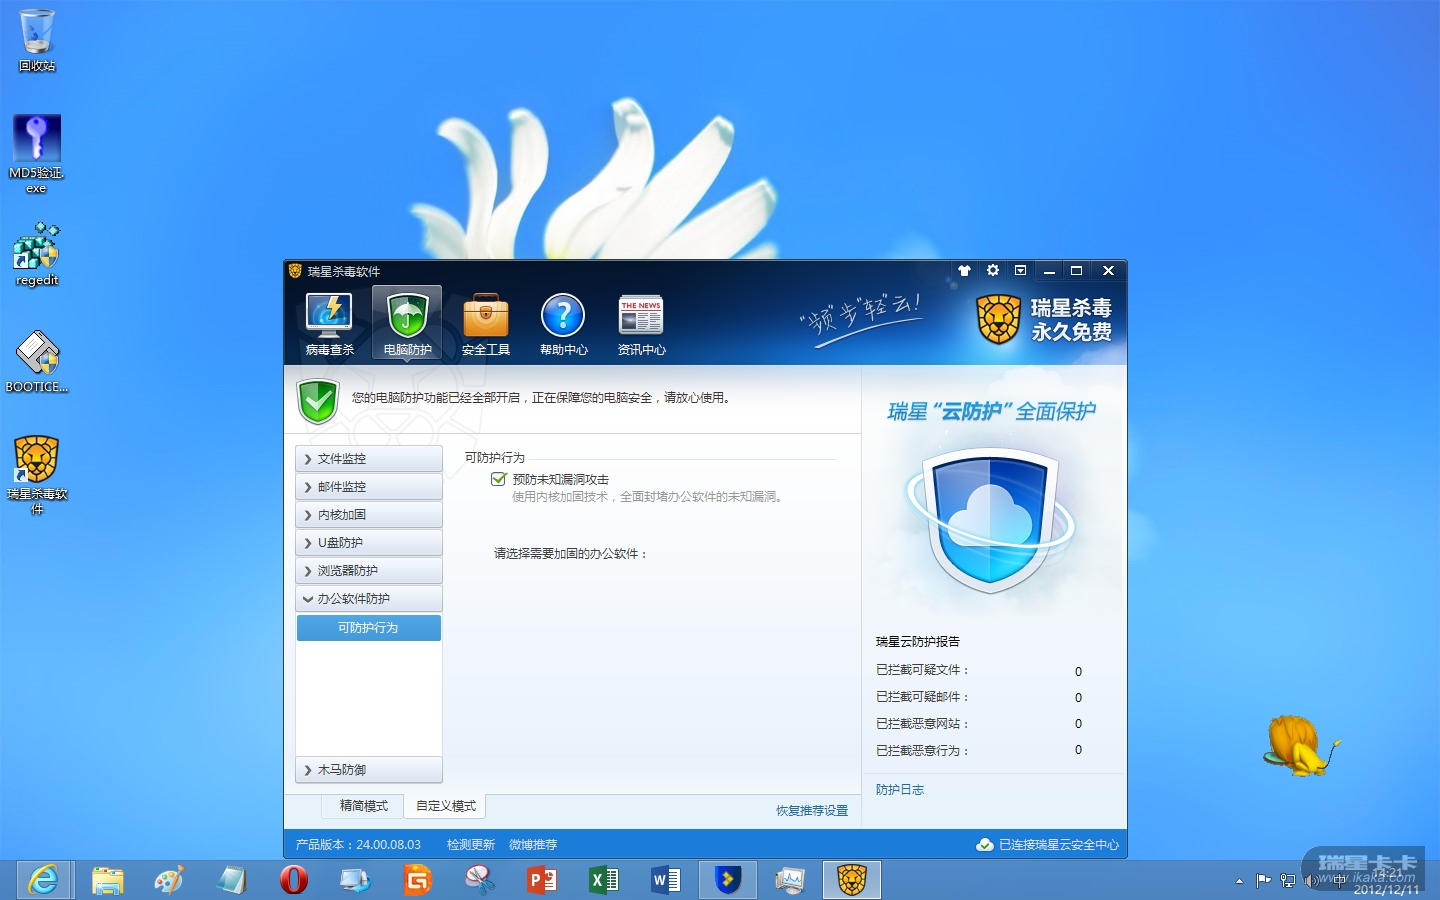This screenshot has width=1440, height=900.
Task: Open 资讯中心 news center
Action: click(x=641, y=324)
